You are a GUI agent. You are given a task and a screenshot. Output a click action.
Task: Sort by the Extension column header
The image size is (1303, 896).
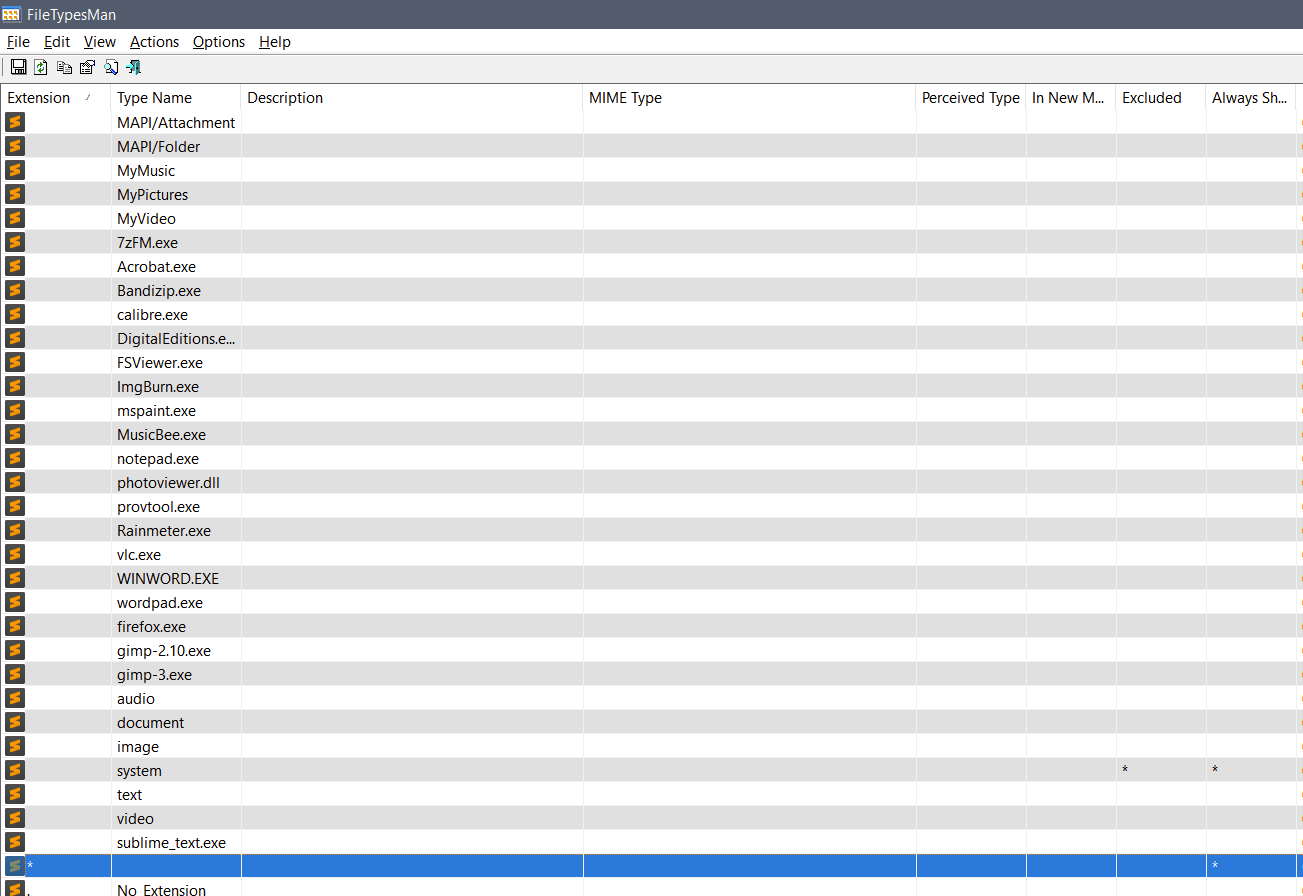[56, 98]
